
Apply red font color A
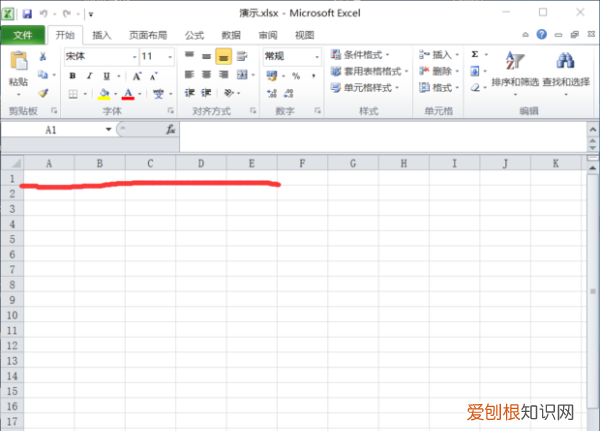[128, 94]
